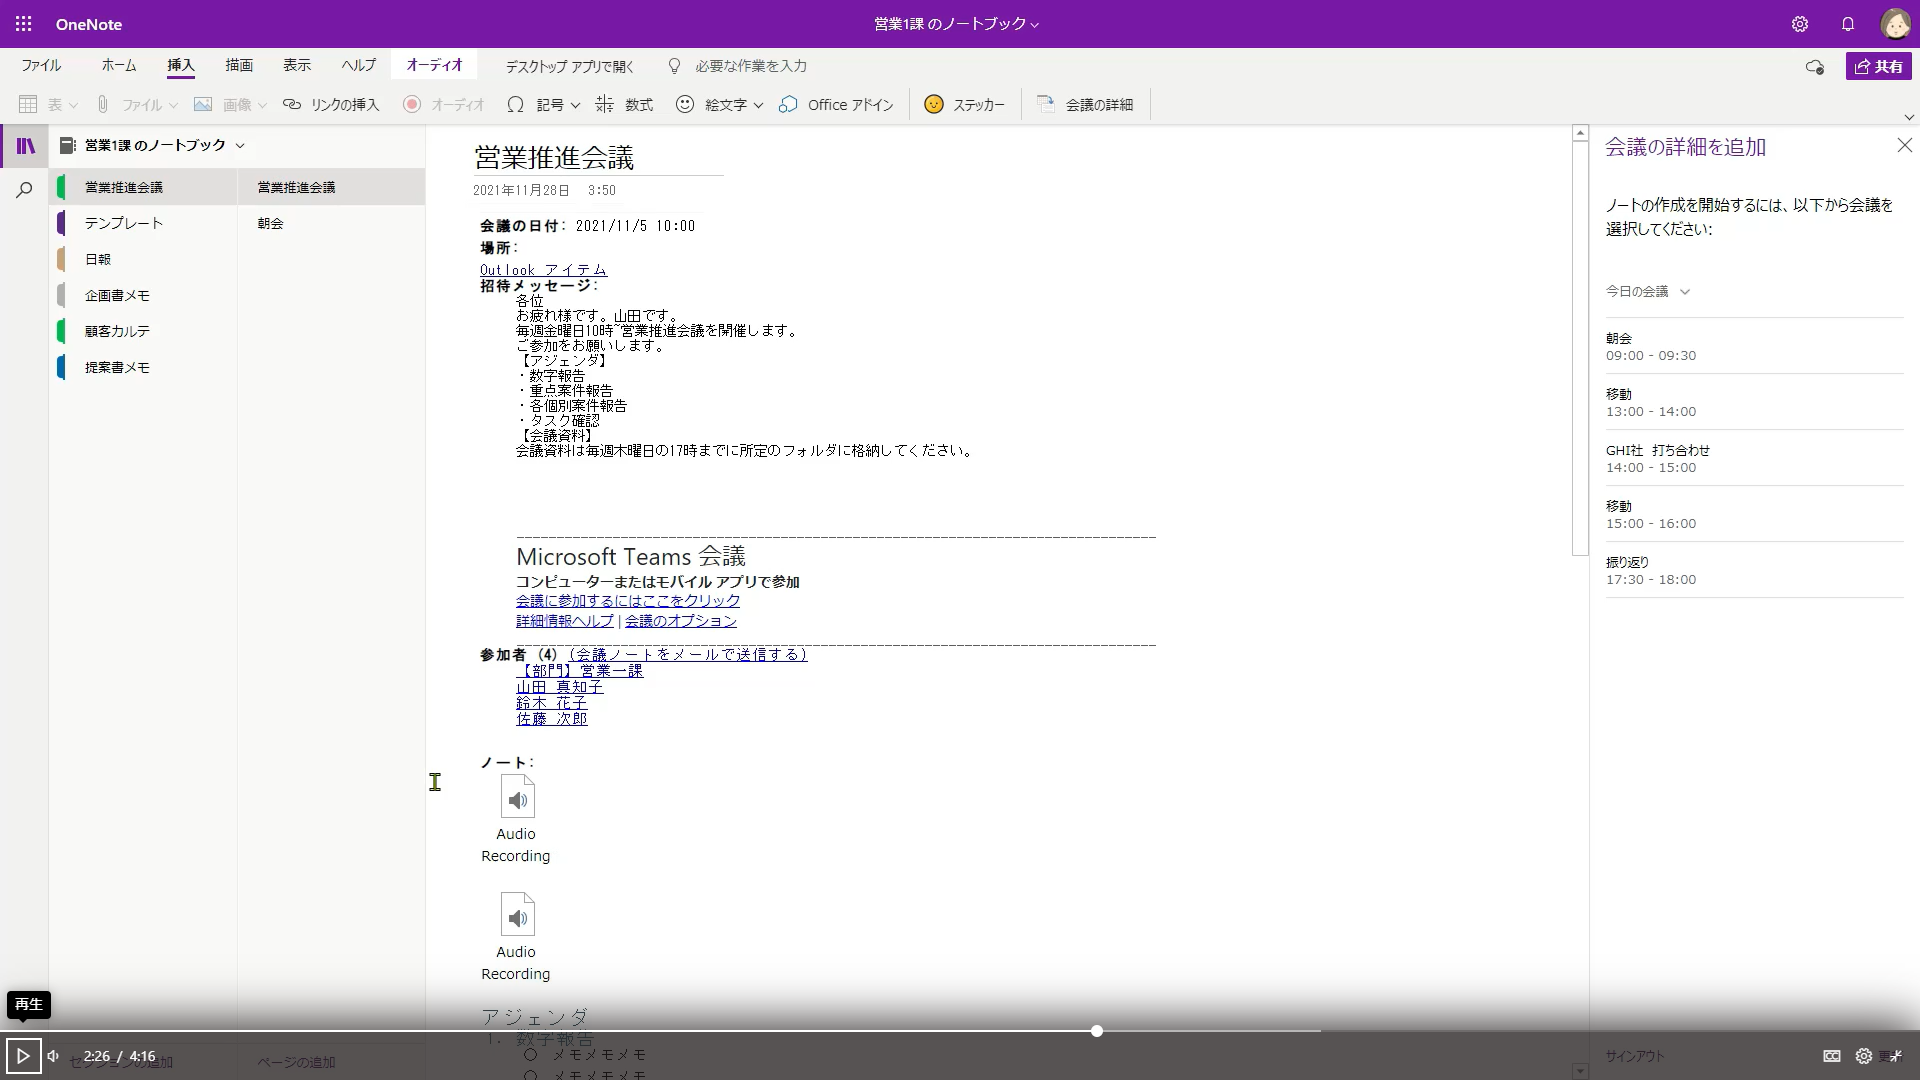Image resolution: width=1920 pixels, height=1080 pixels.
Task: Mute the audio volume
Action: pyautogui.click(x=53, y=1055)
